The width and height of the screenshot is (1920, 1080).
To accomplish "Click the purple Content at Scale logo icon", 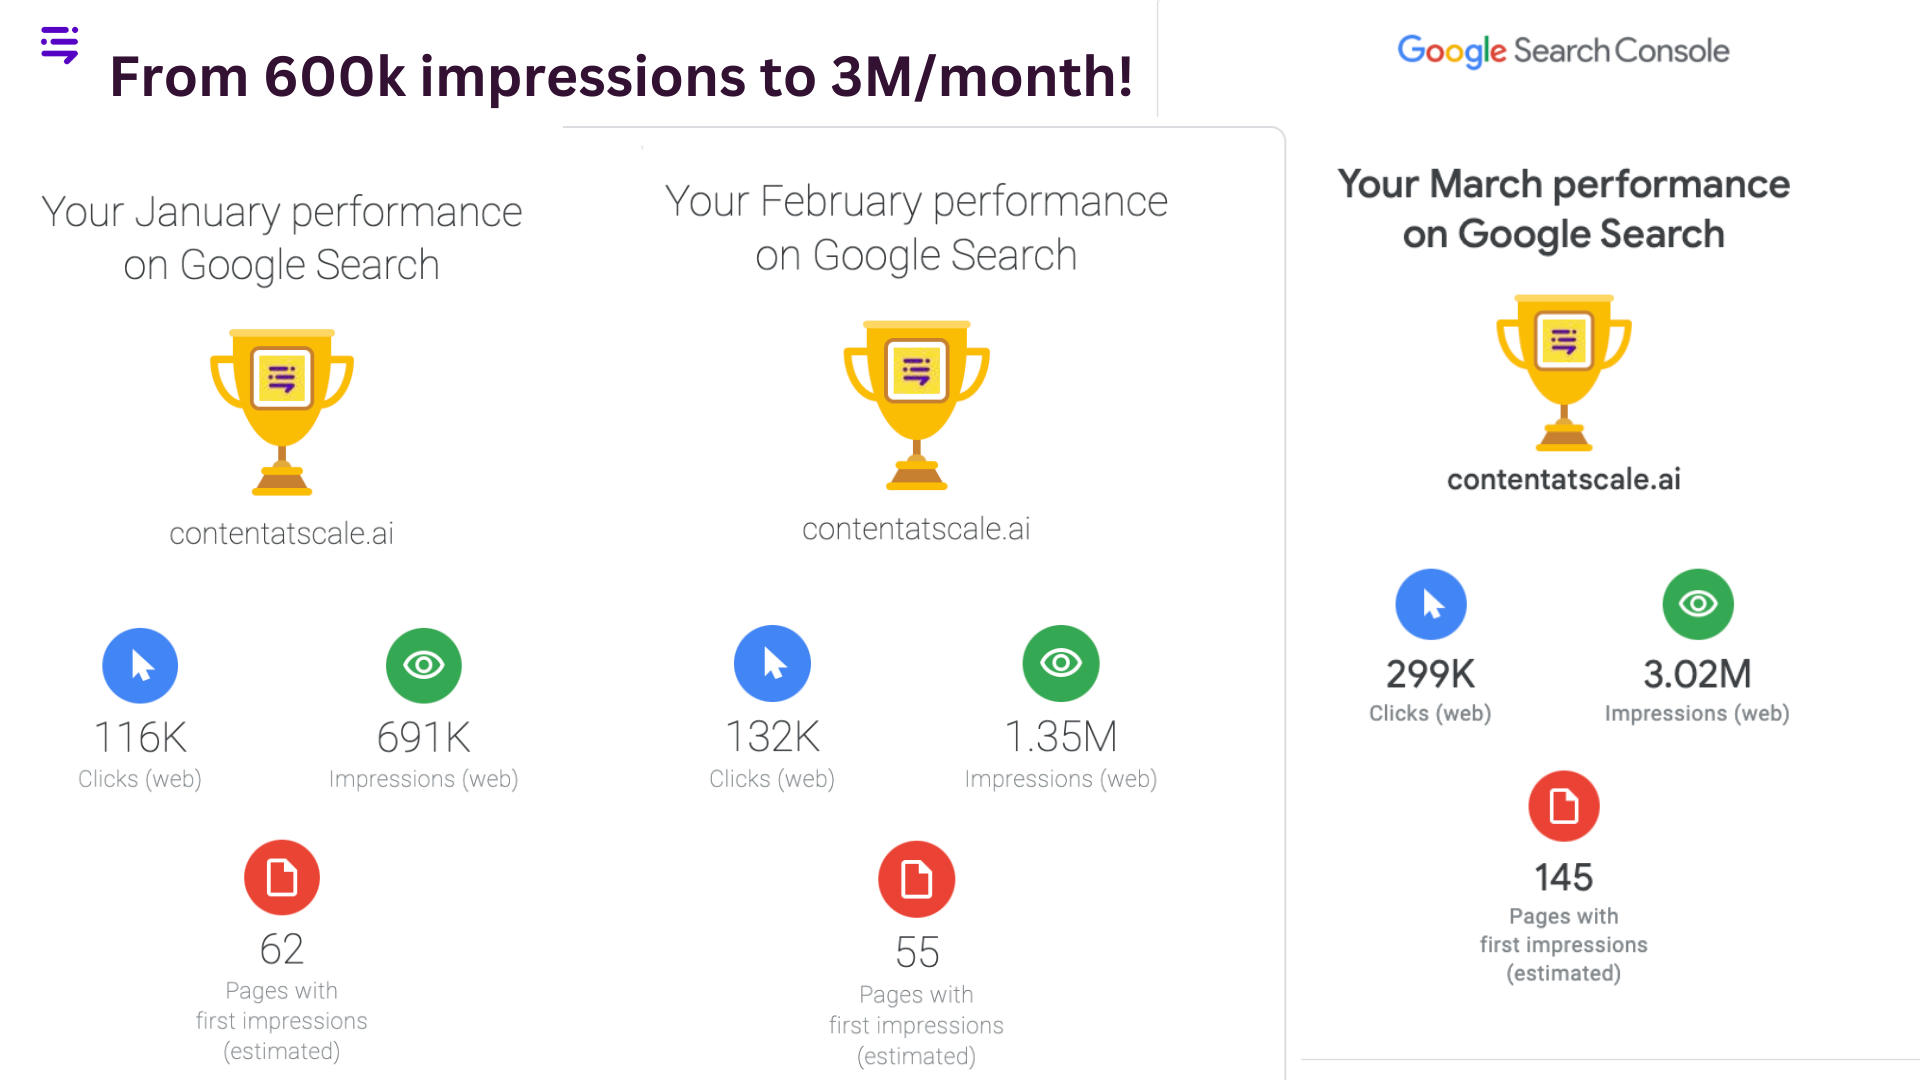I will click(x=60, y=45).
